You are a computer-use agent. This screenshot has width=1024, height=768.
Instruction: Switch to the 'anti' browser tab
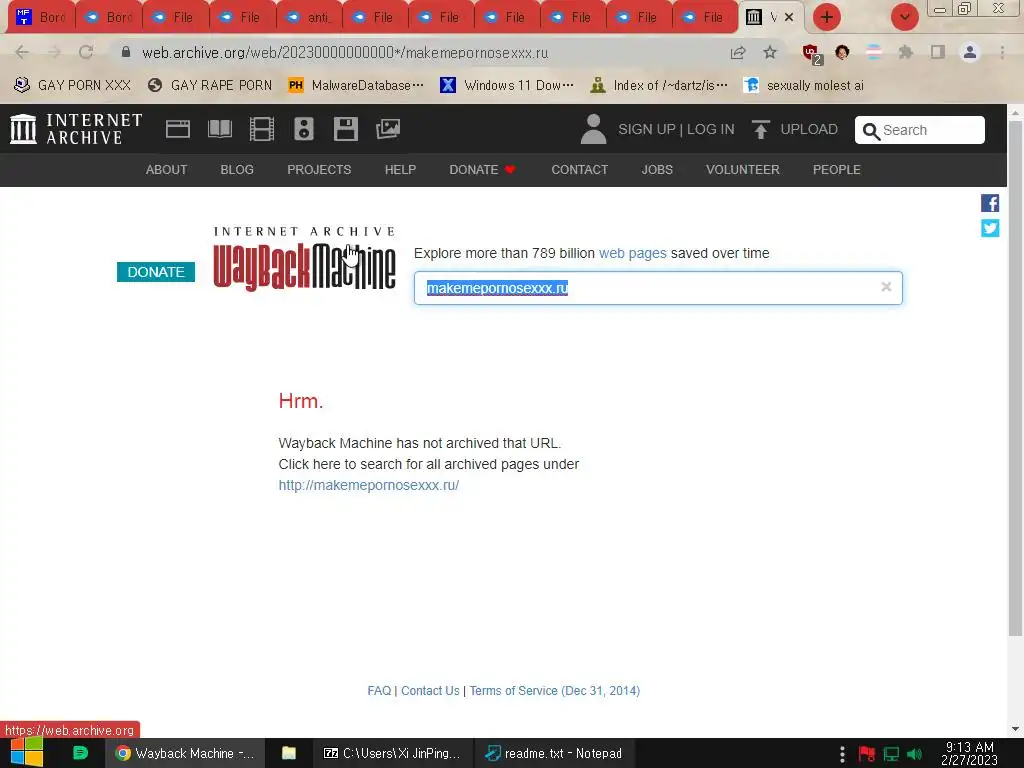point(309,17)
